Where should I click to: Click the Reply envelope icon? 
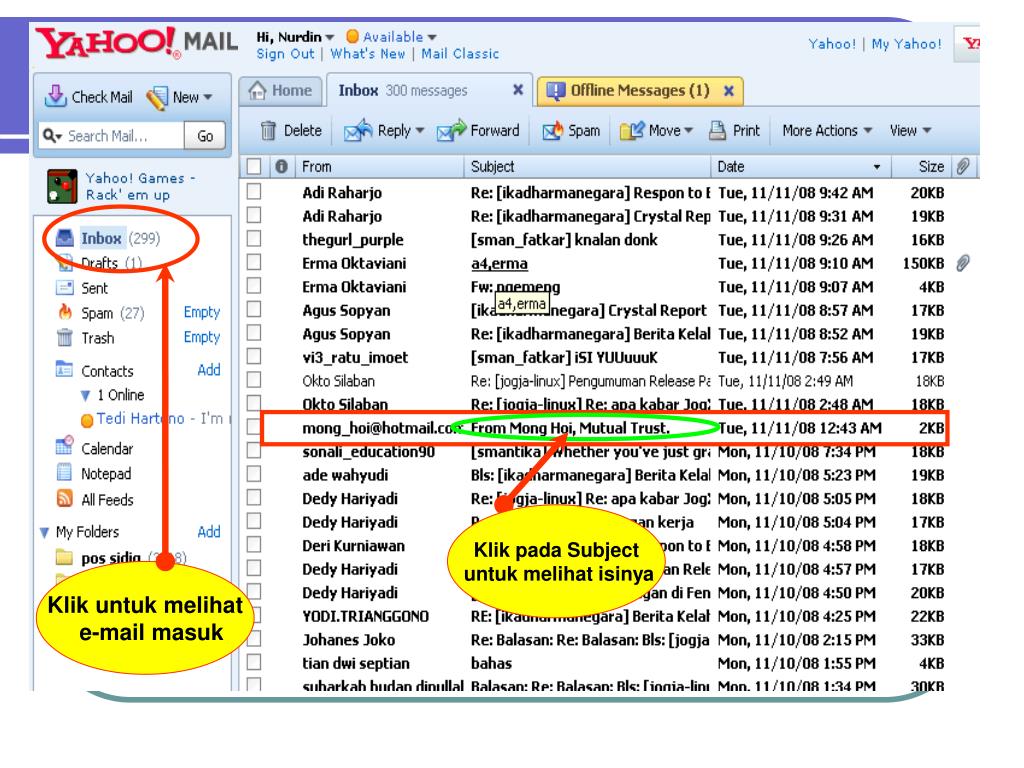[x=358, y=131]
